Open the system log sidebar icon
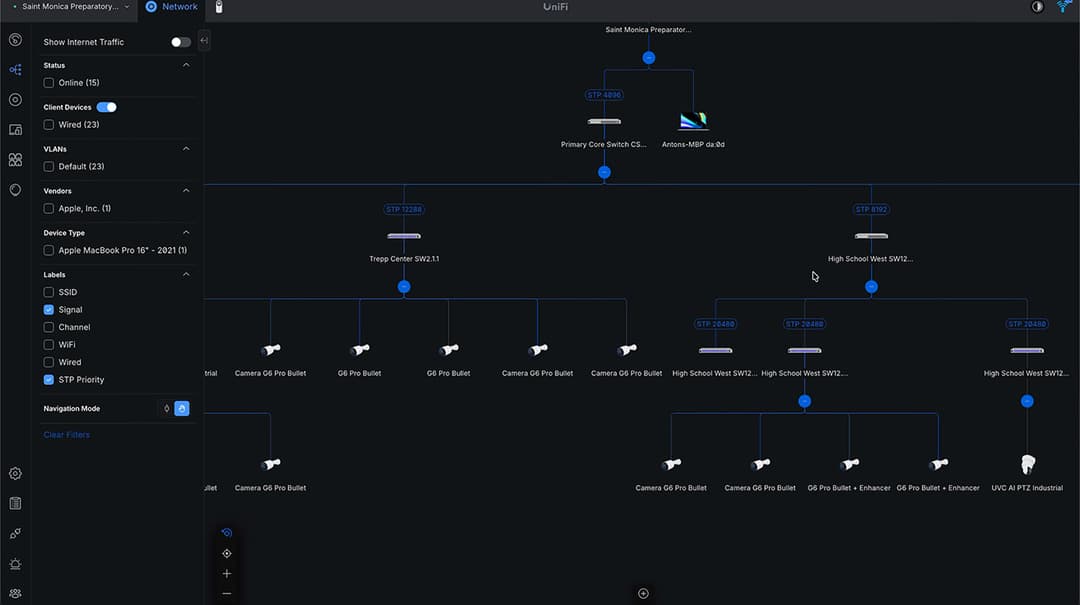 tap(15, 504)
